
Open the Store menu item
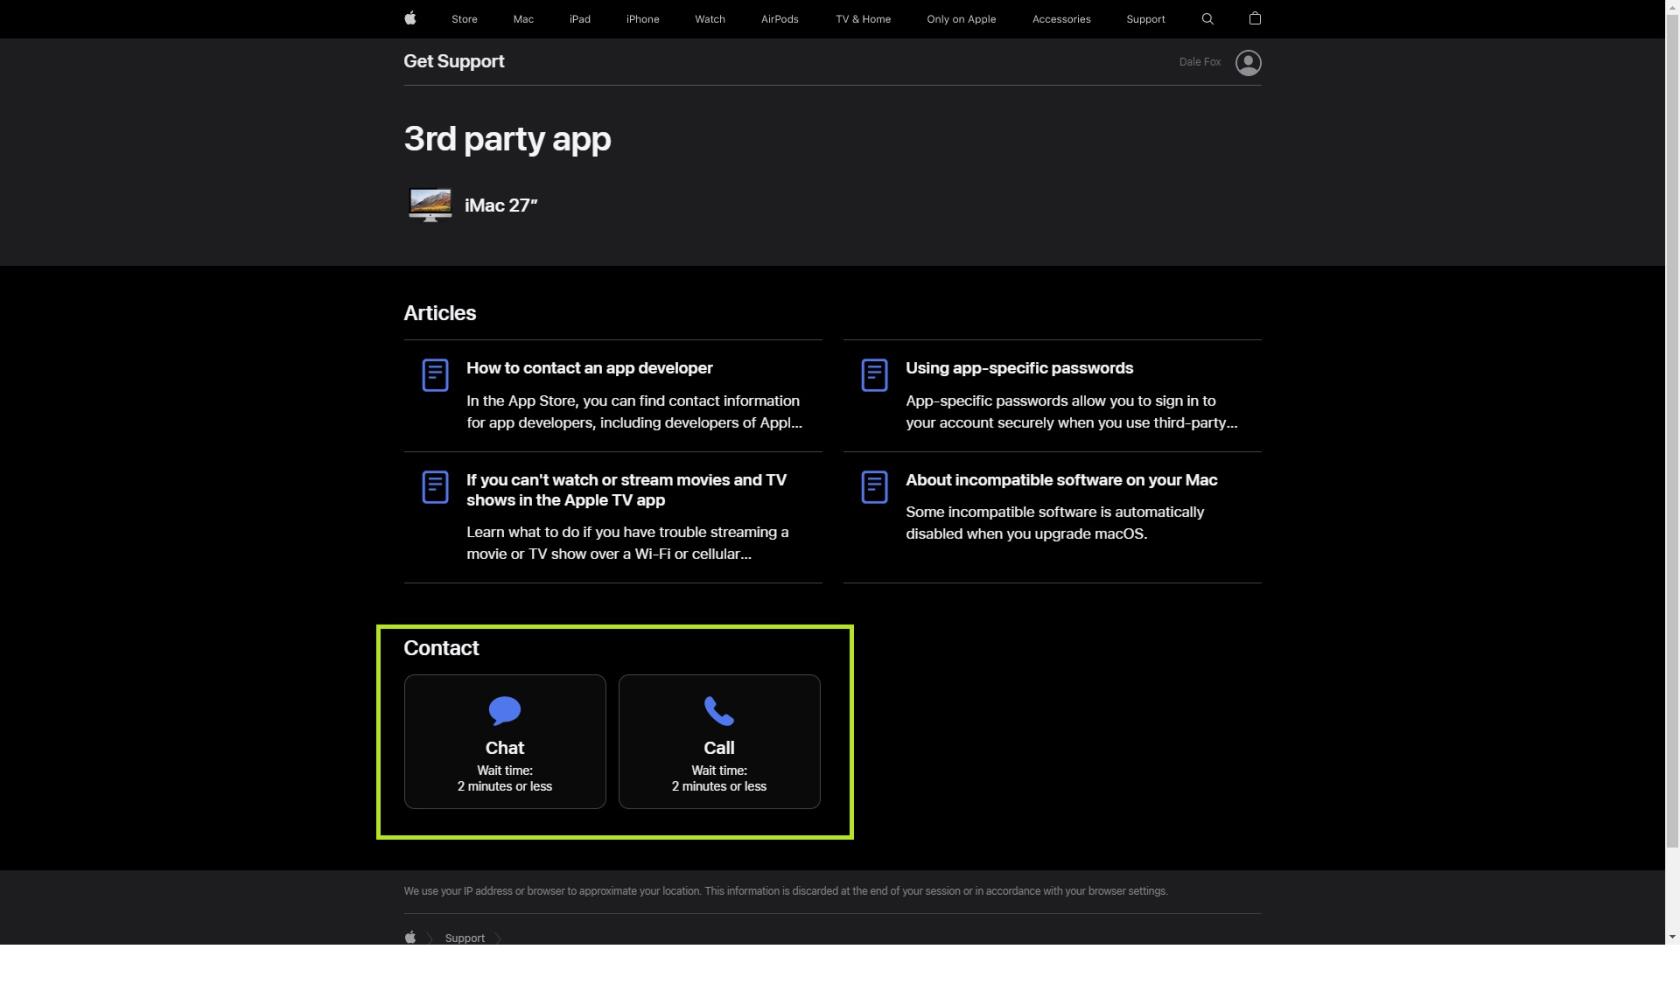[x=464, y=19]
